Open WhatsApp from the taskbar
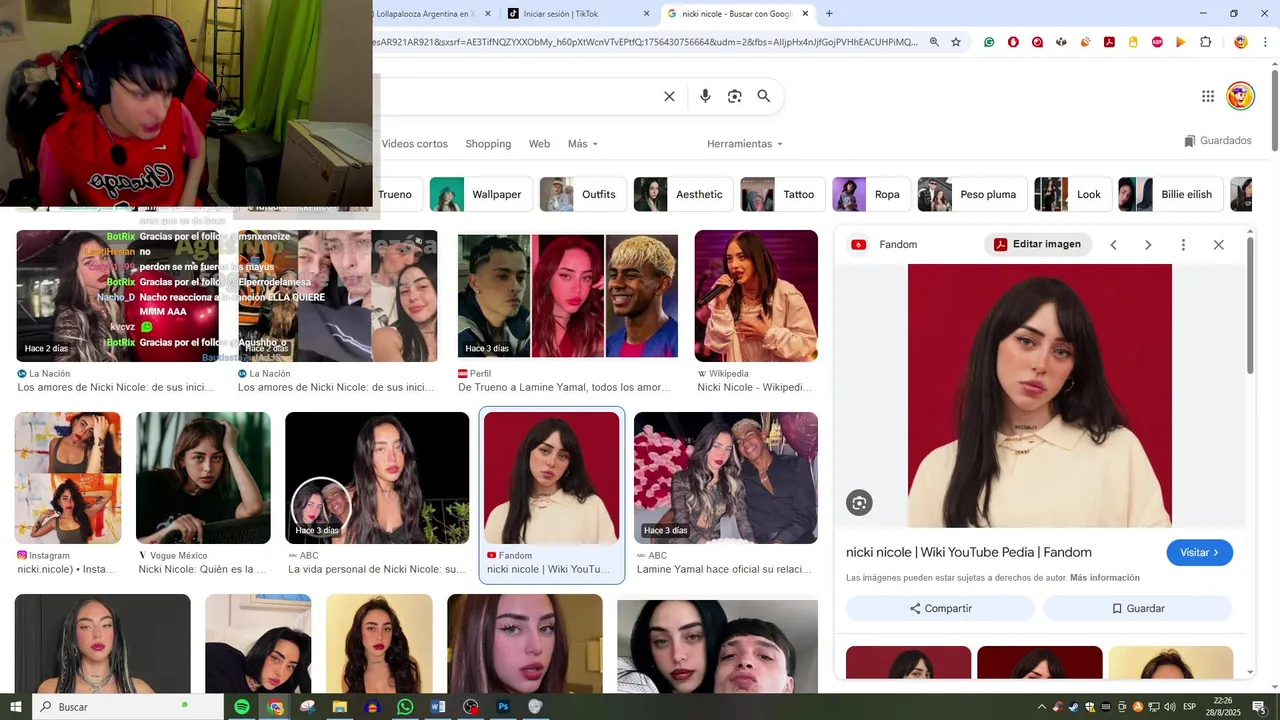The width and height of the screenshot is (1280, 720). click(x=405, y=707)
